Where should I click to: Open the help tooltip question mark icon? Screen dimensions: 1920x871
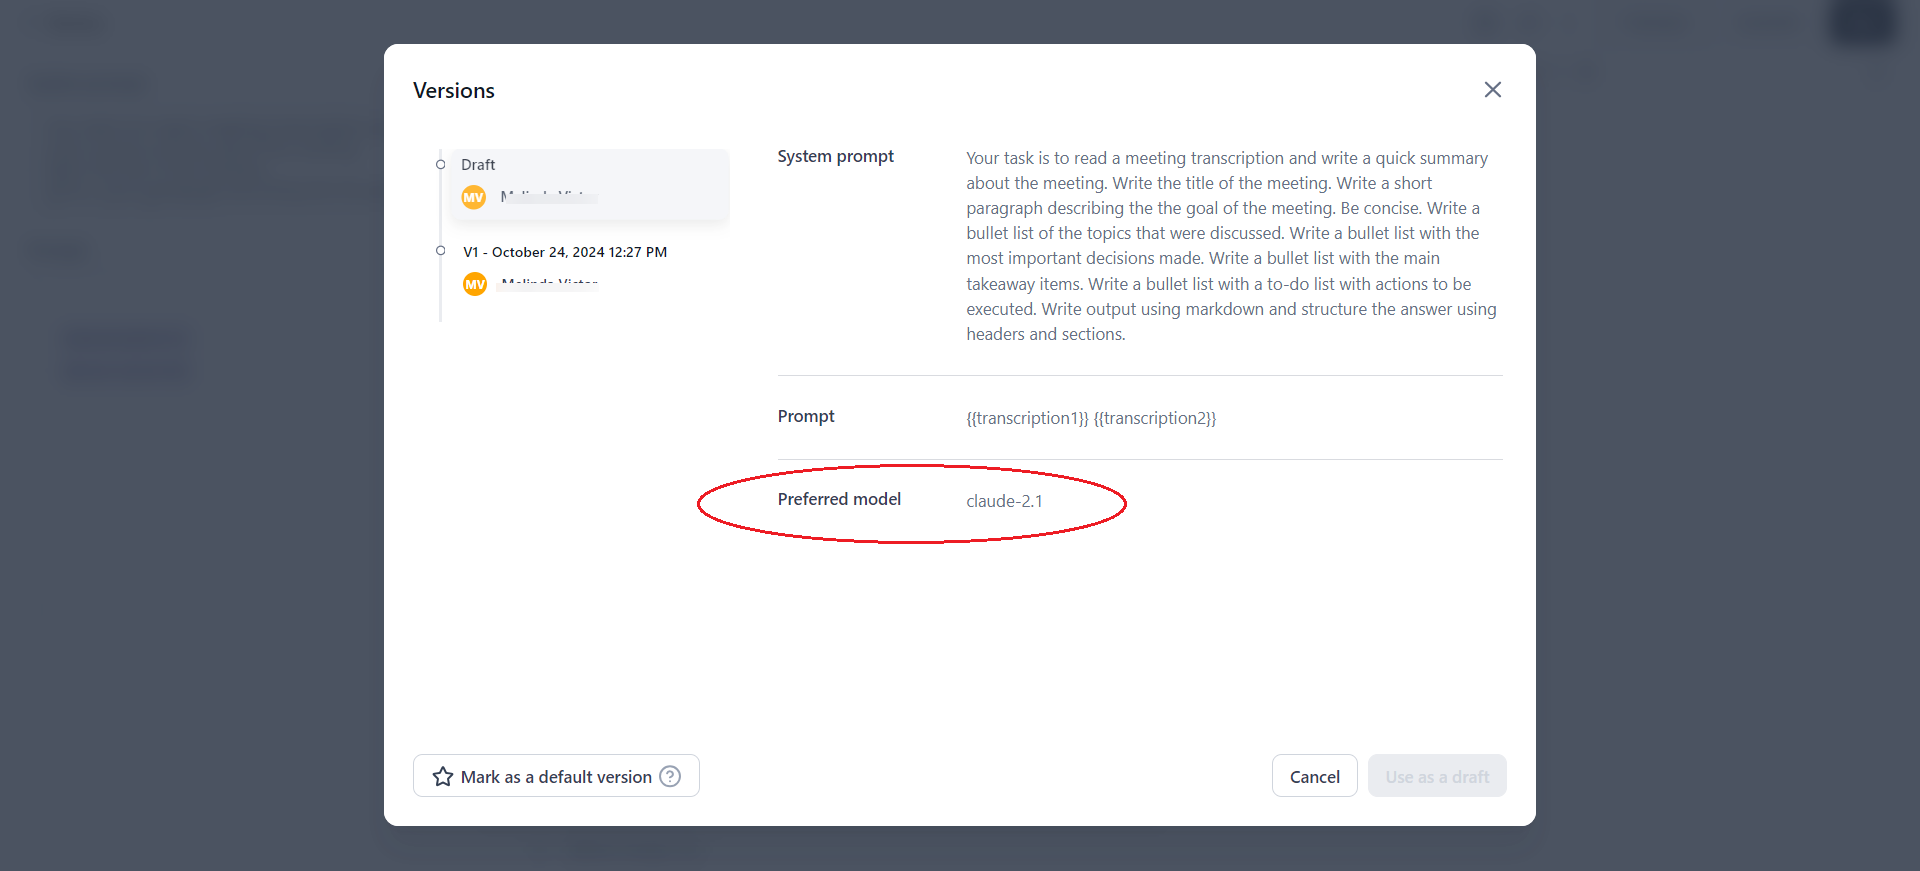click(x=670, y=777)
